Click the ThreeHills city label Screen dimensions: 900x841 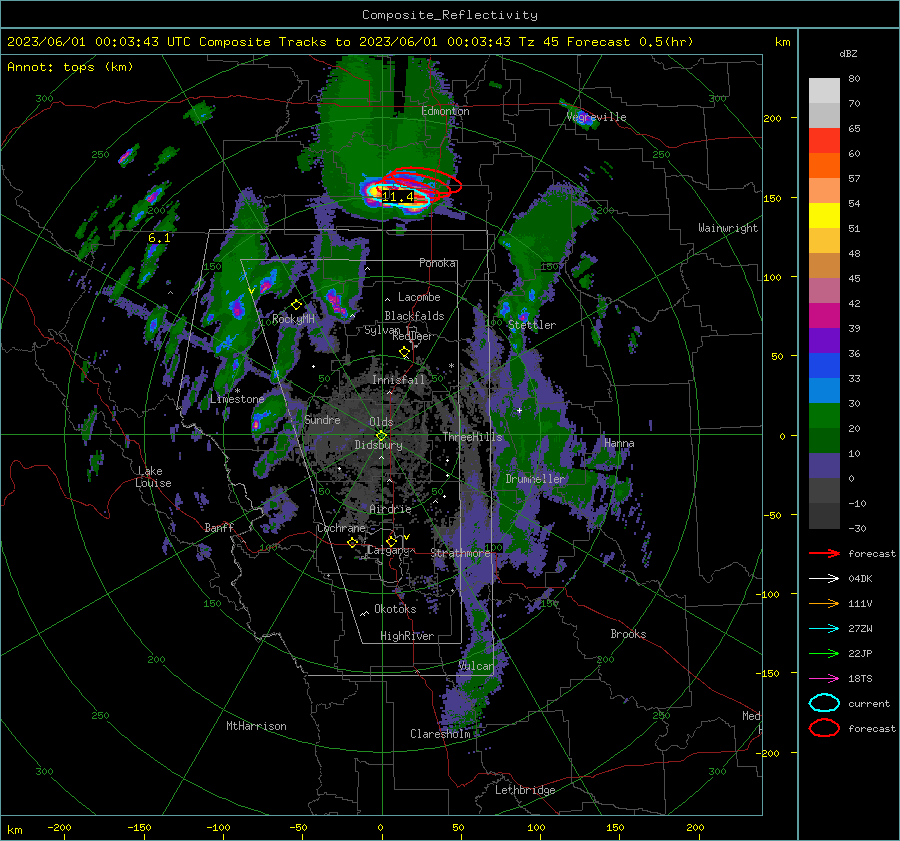(x=472, y=437)
